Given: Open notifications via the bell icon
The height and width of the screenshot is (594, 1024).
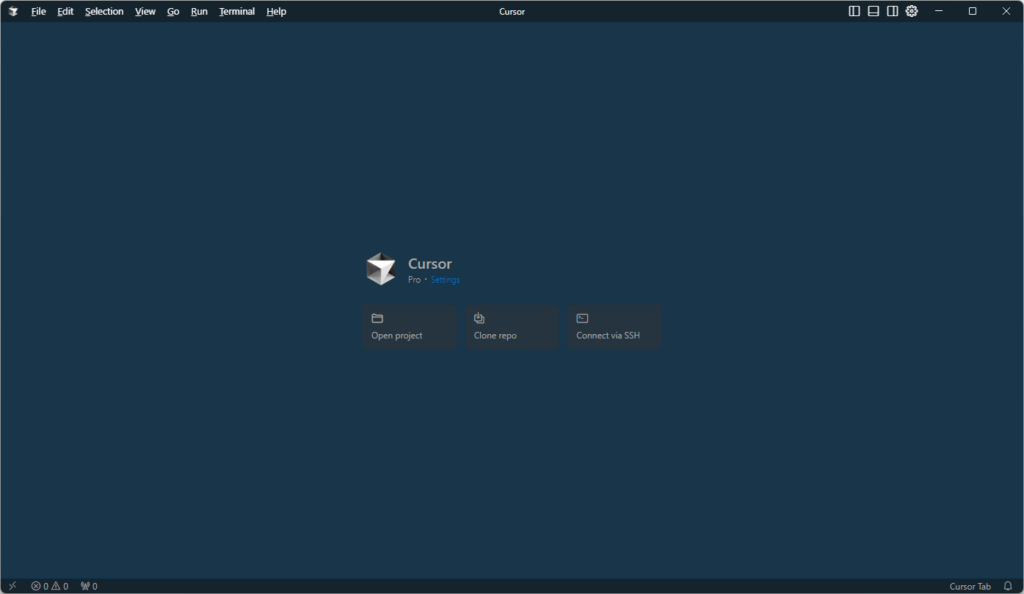Looking at the screenshot, I should coord(1008,586).
